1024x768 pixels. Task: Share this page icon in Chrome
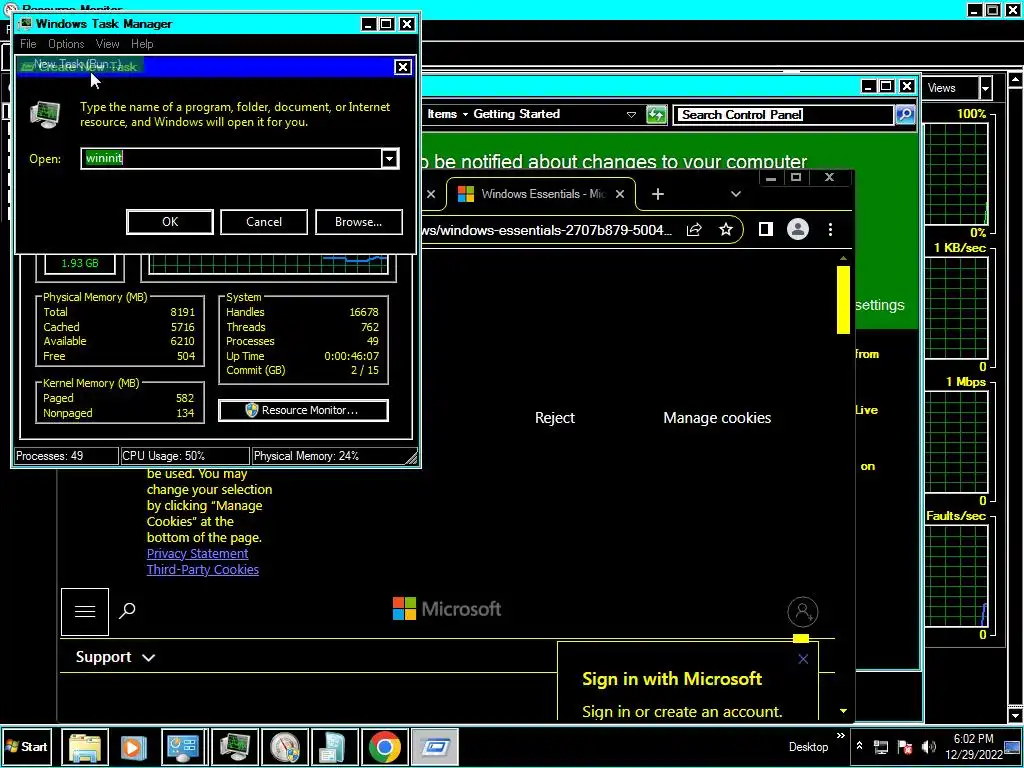point(694,229)
